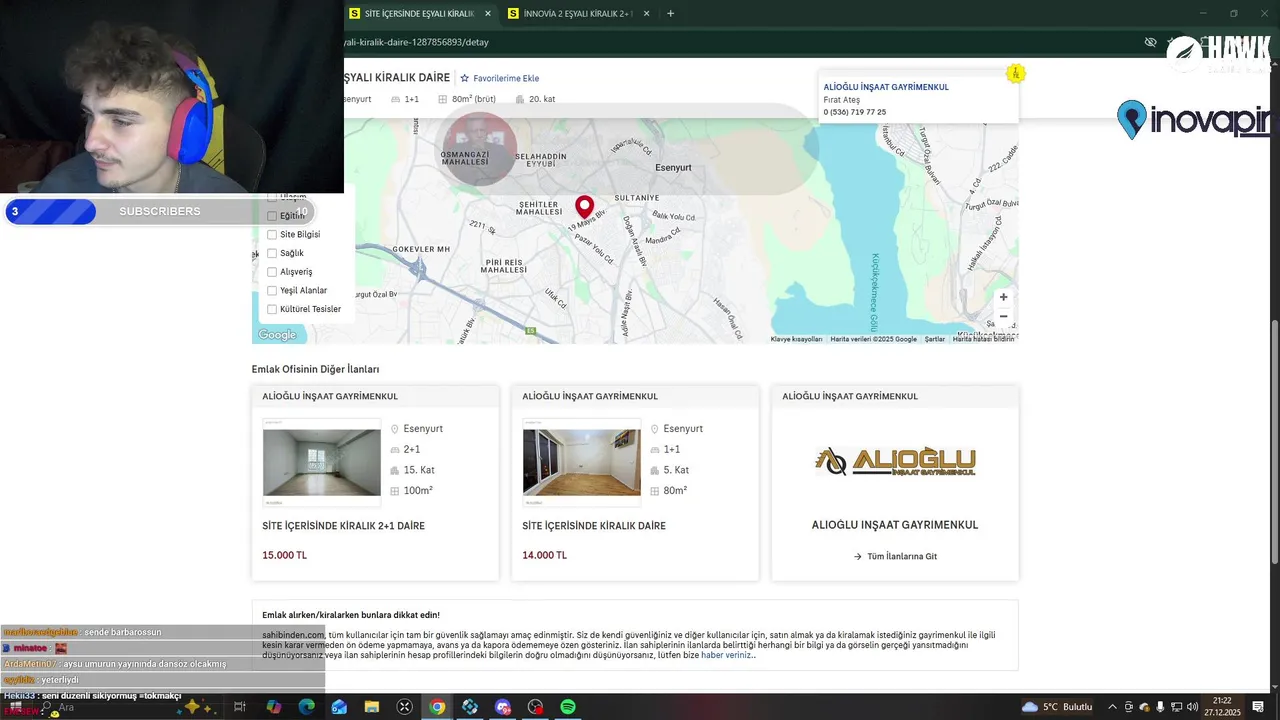
Task: Check Kültürel Tesisler filter
Action: pyautogui.click(x=271, y=309)
